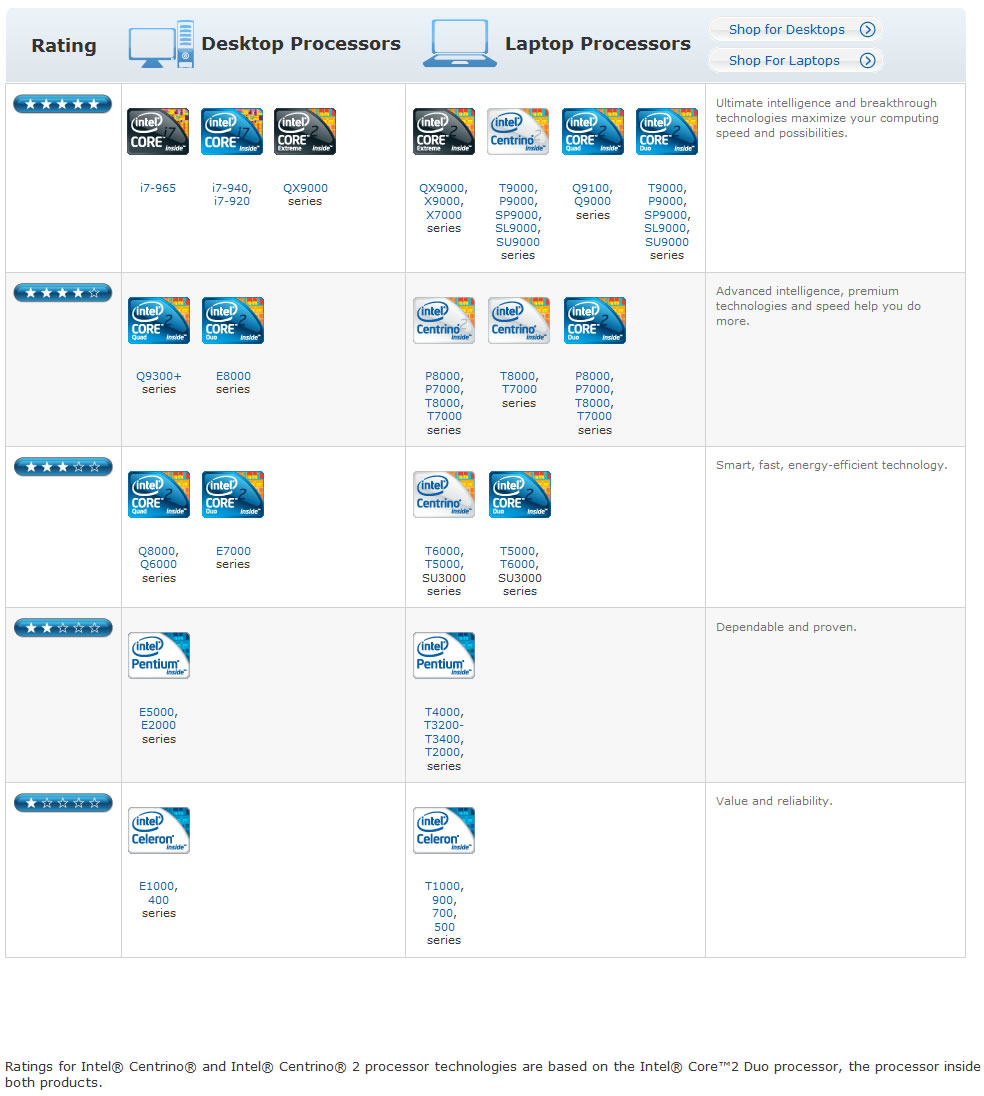Open the E1000 series link
The image size is (984, 1096).
click(159, 886)
